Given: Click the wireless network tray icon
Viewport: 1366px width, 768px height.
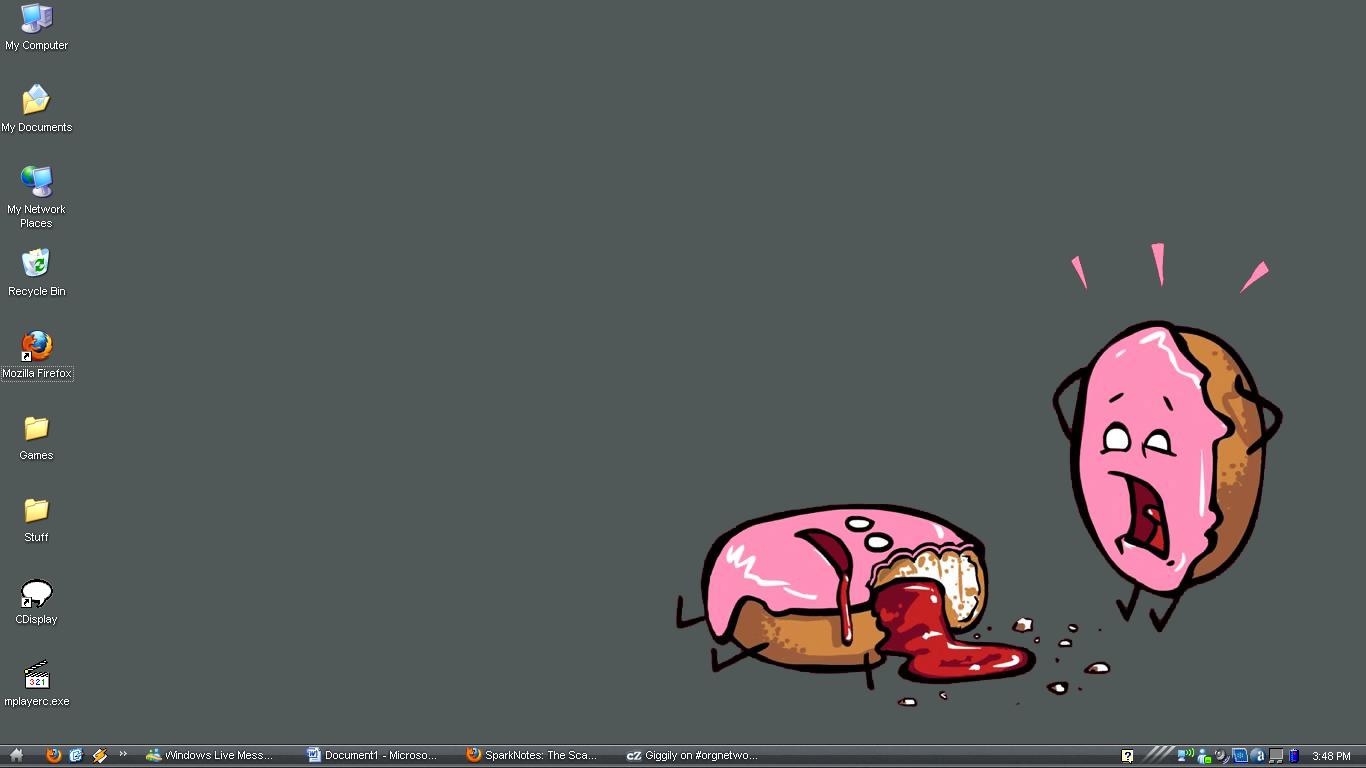Looking at the screenshot, I should coord(1186,755).
